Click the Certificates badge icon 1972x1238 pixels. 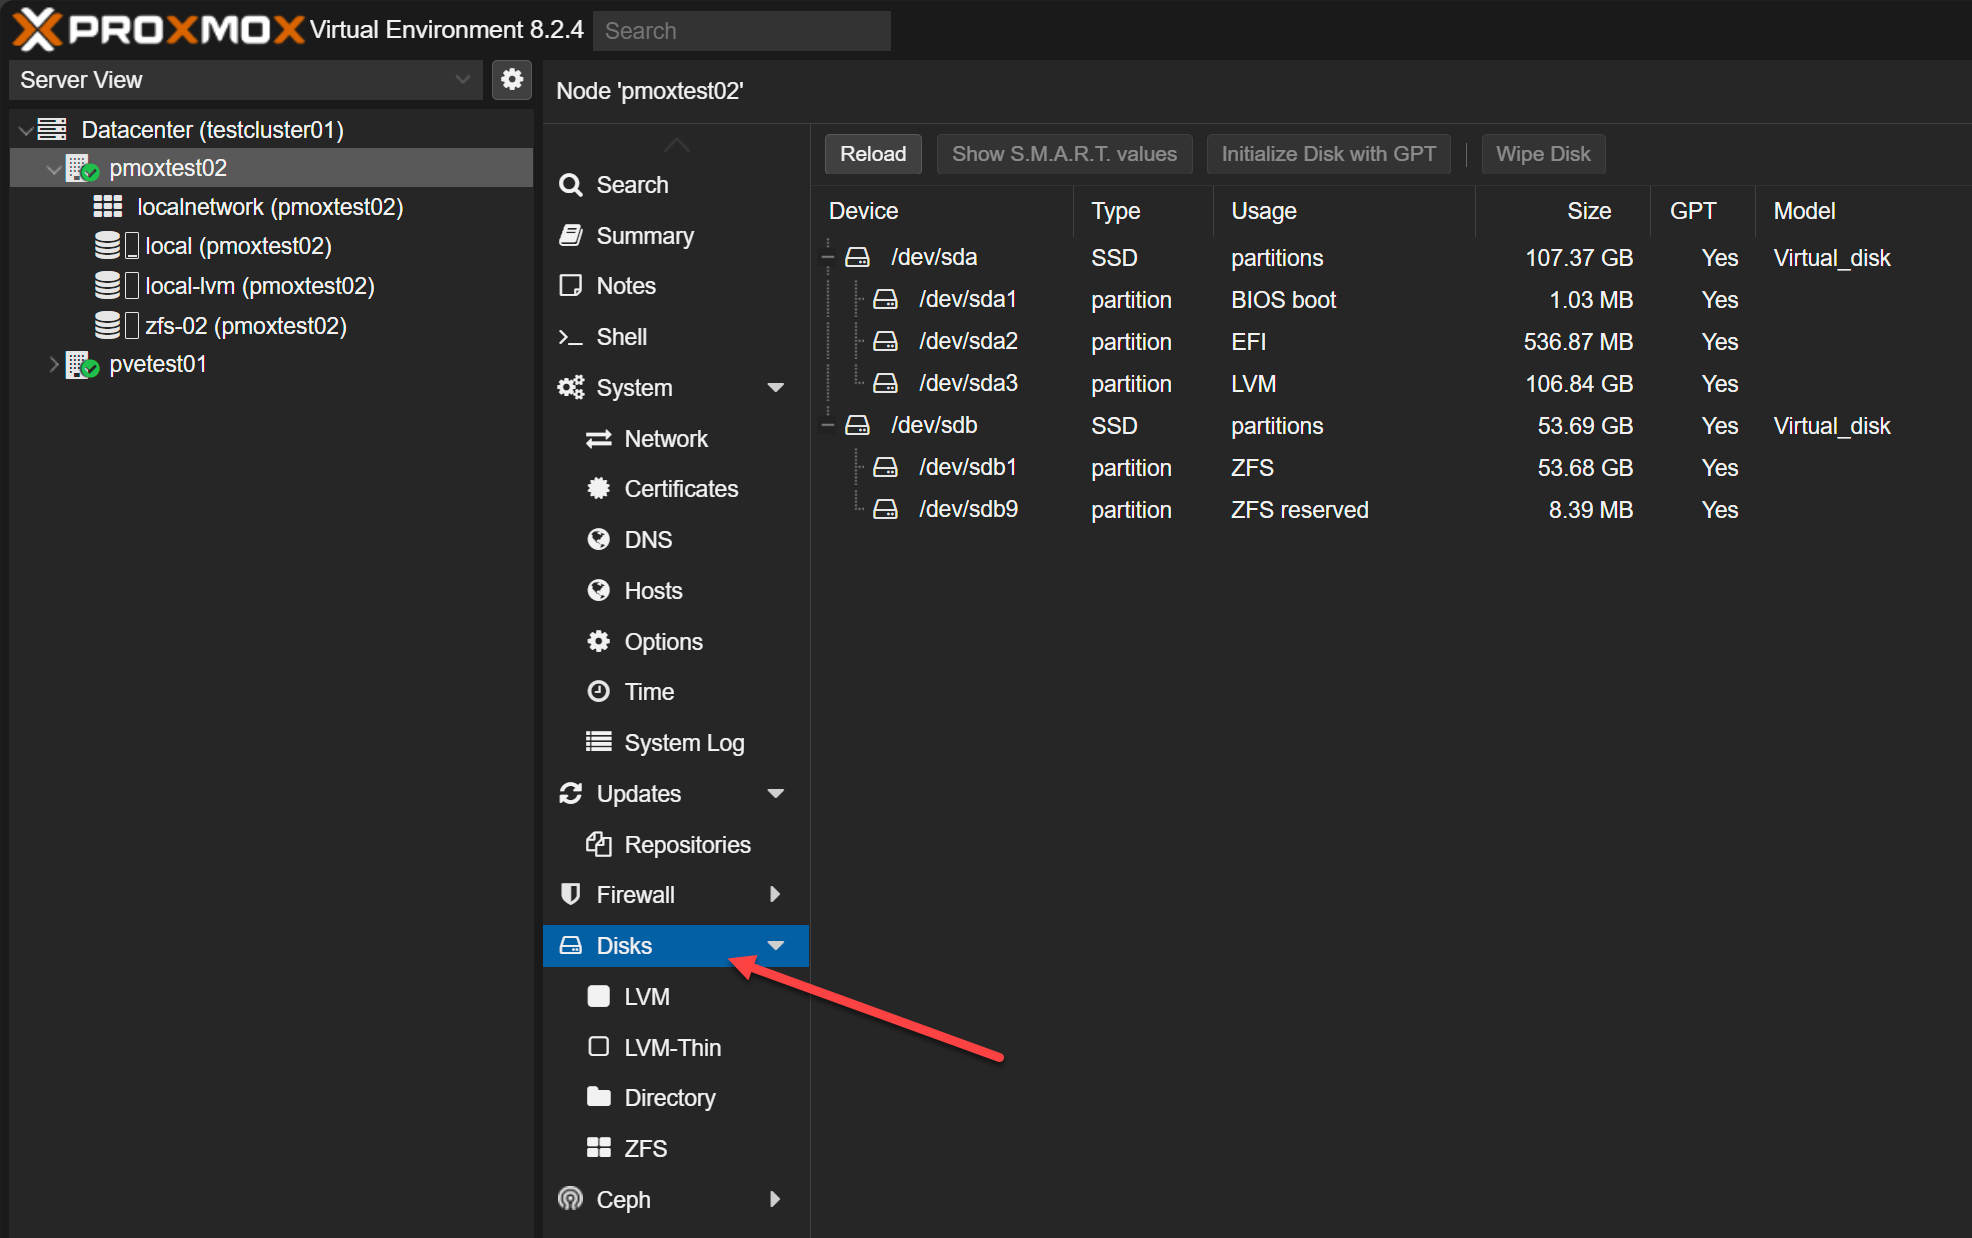click(x=598, y=488)
